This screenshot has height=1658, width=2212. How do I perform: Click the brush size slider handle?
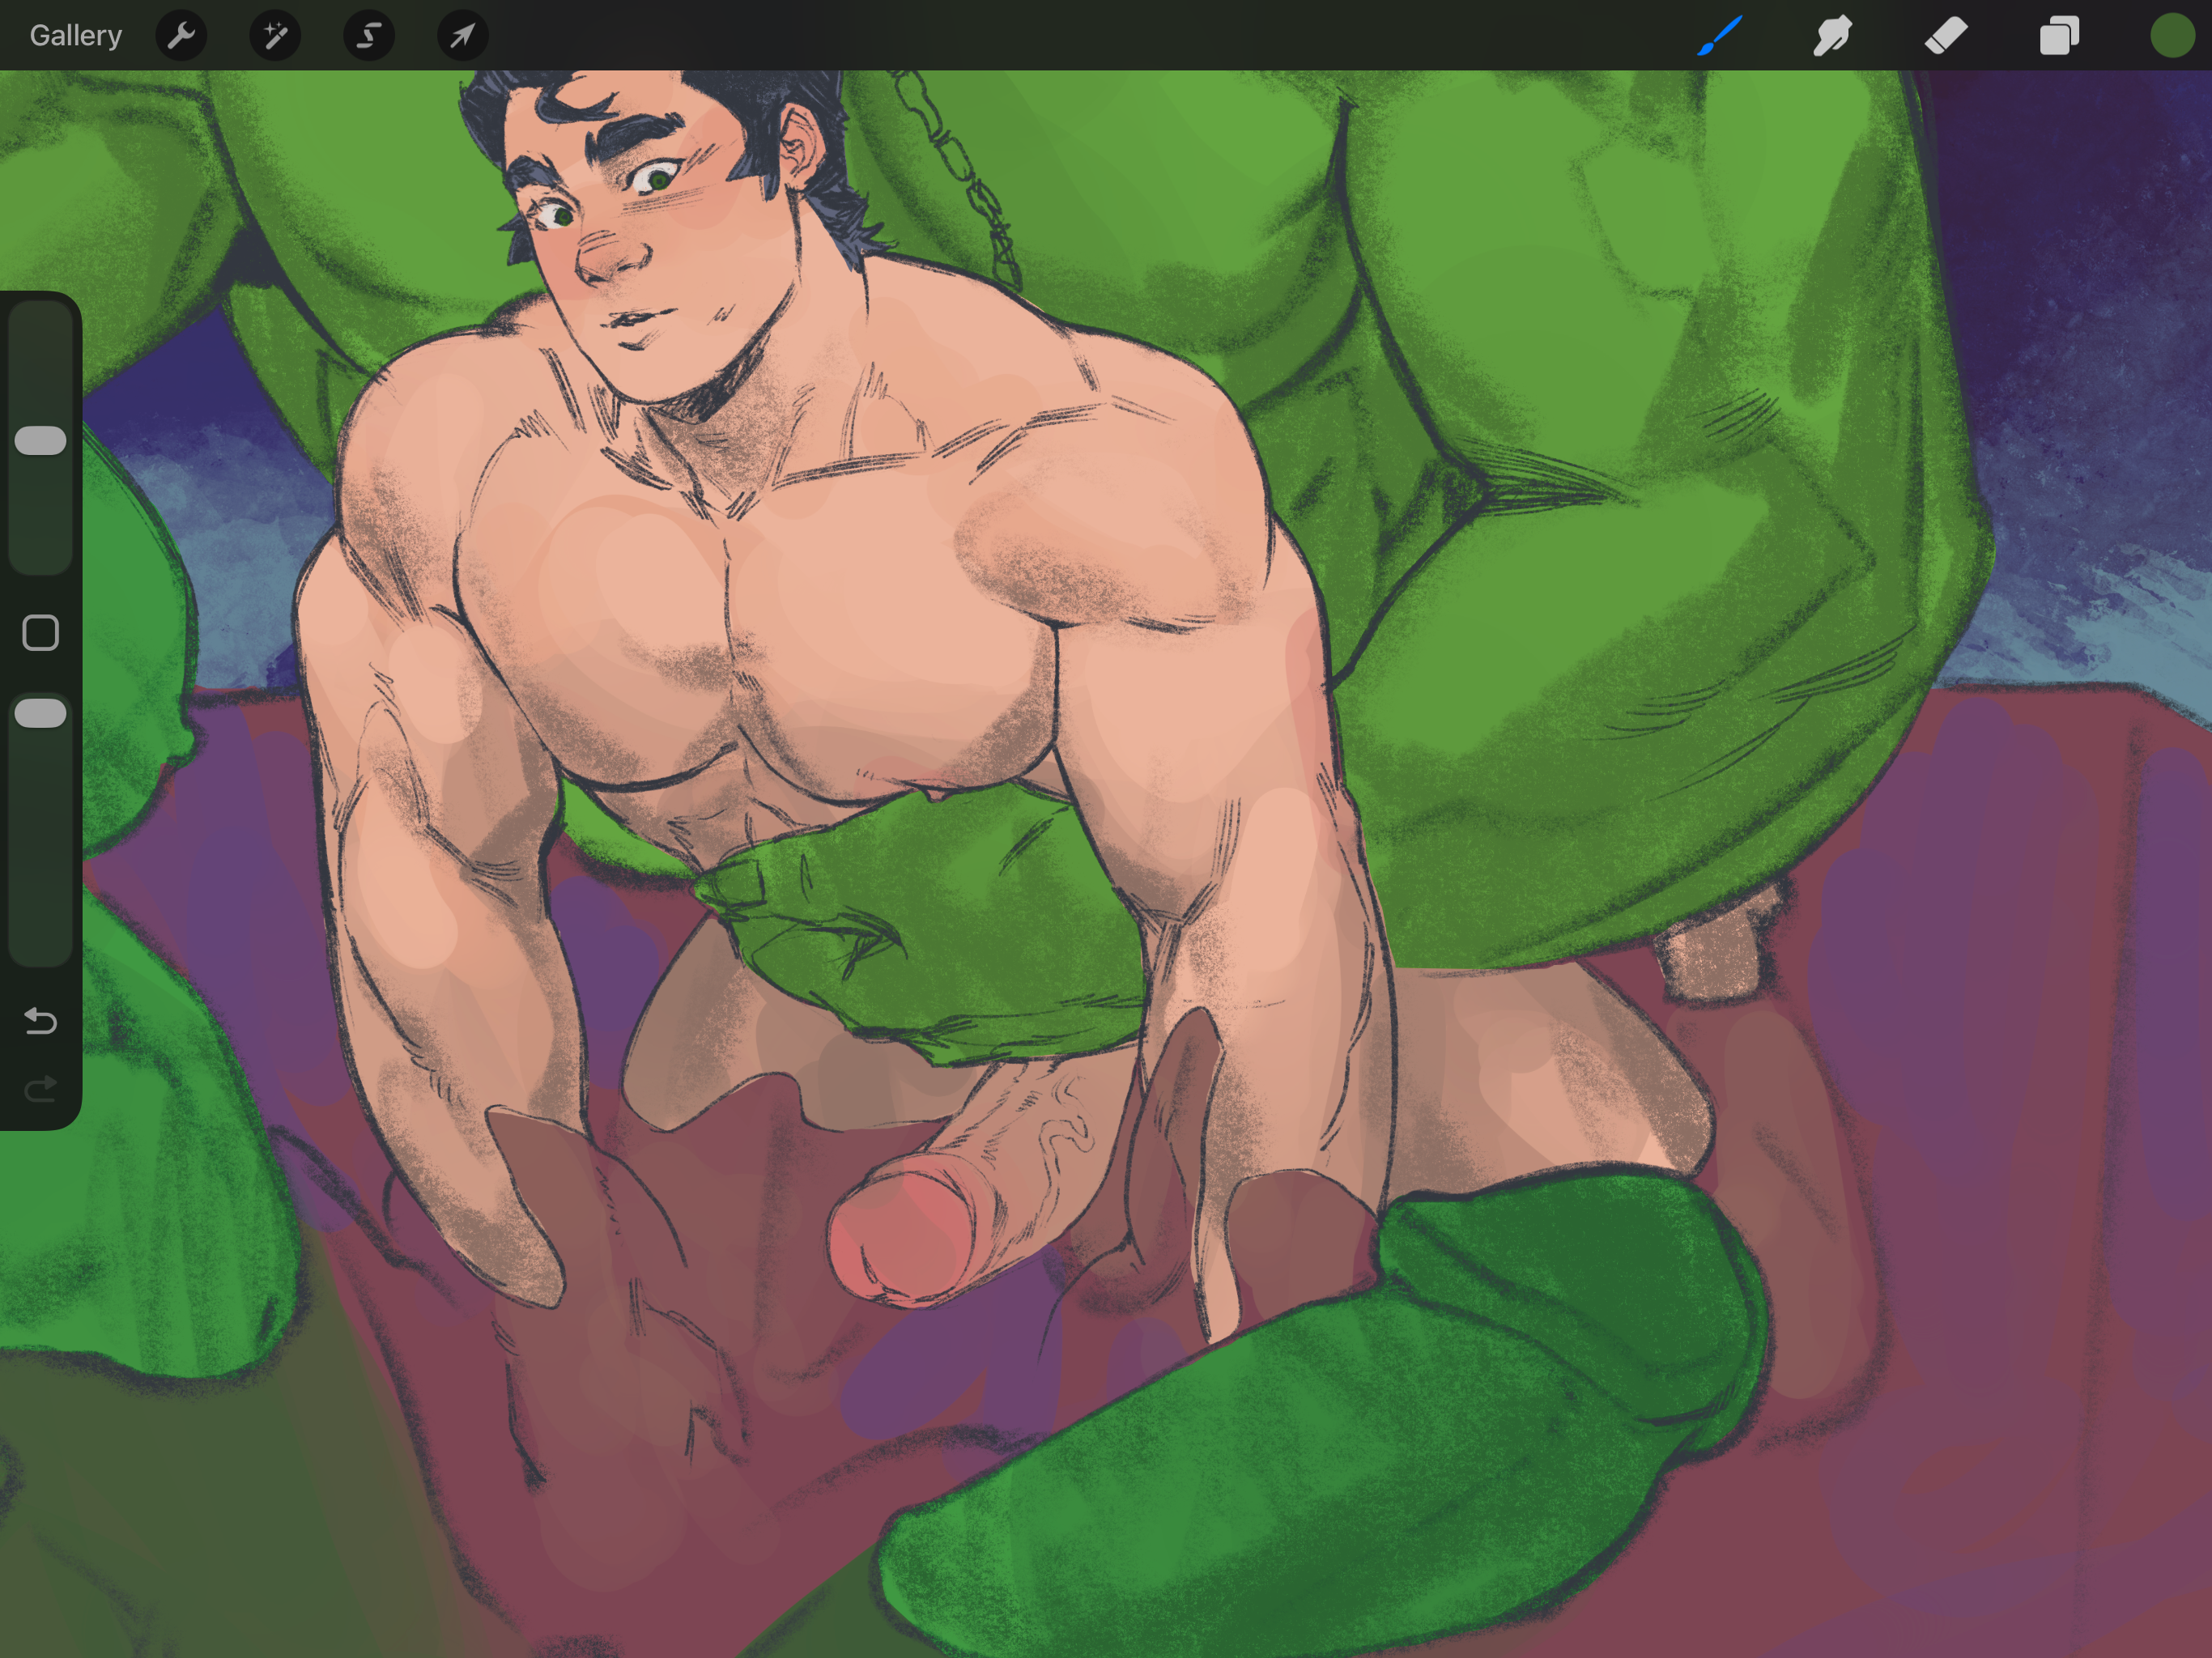(x=41, y=441)
